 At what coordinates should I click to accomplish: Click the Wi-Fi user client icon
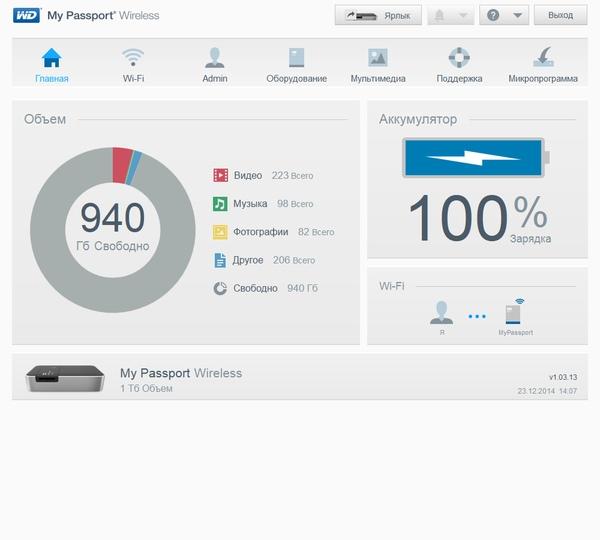coord(442,312)
